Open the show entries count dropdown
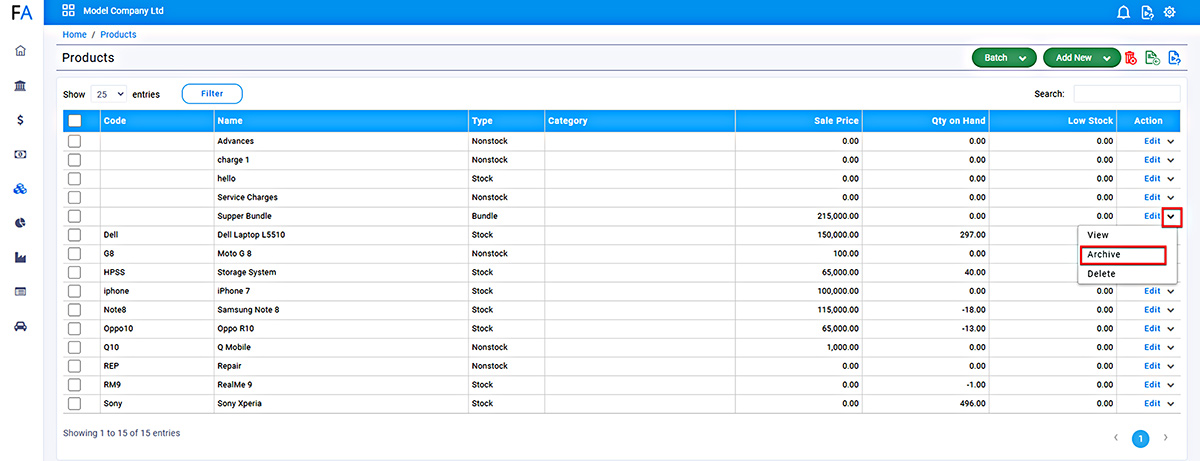1200x461 pixels. click(x=109, y=94)
